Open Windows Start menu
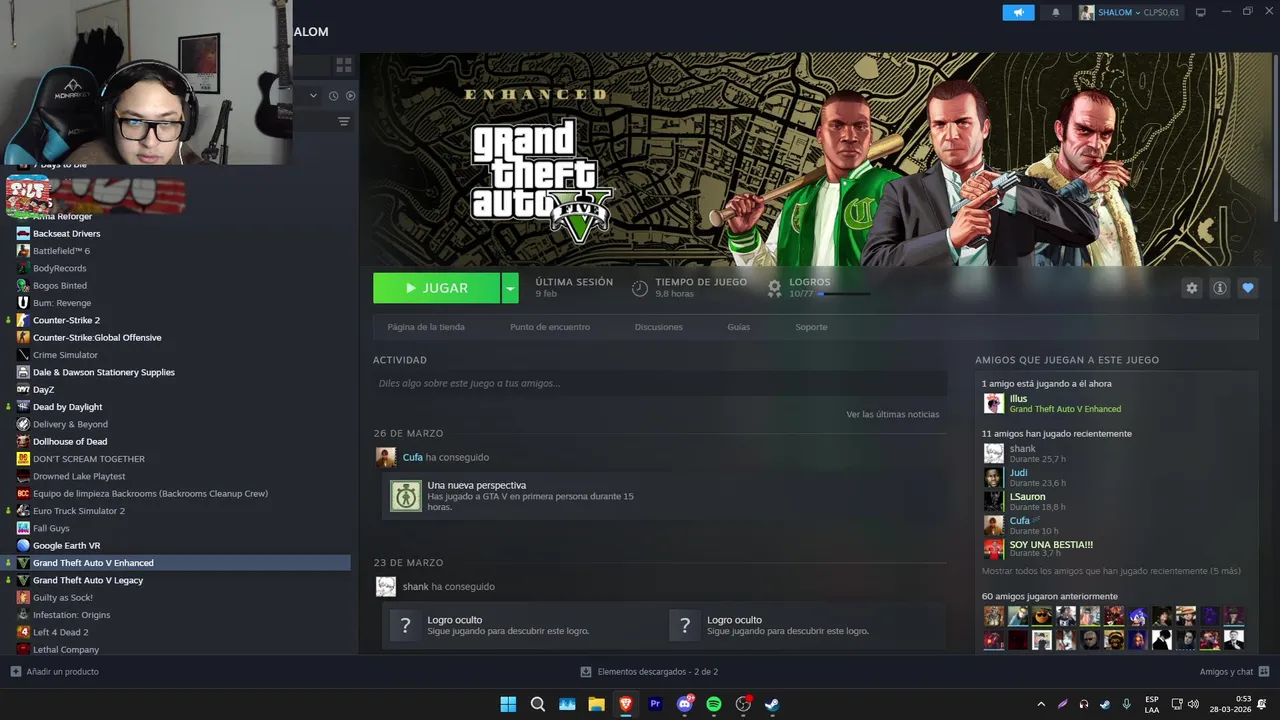This screenshot has width=1280, height=720. pos(508,704)
